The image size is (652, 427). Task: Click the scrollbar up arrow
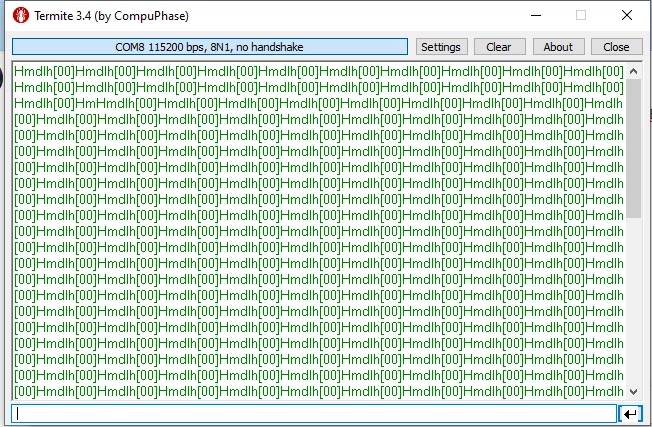[x=634, y=71]
